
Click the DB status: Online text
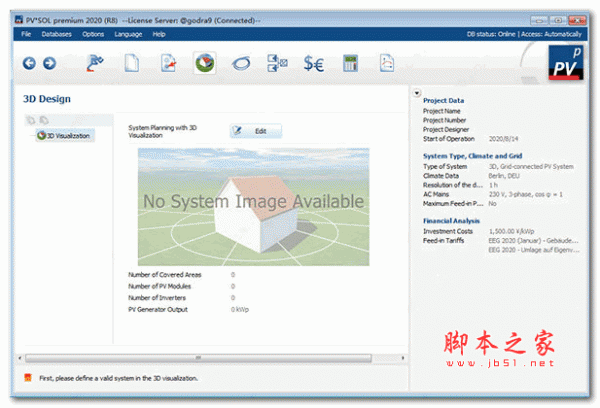tap(491, 34)
